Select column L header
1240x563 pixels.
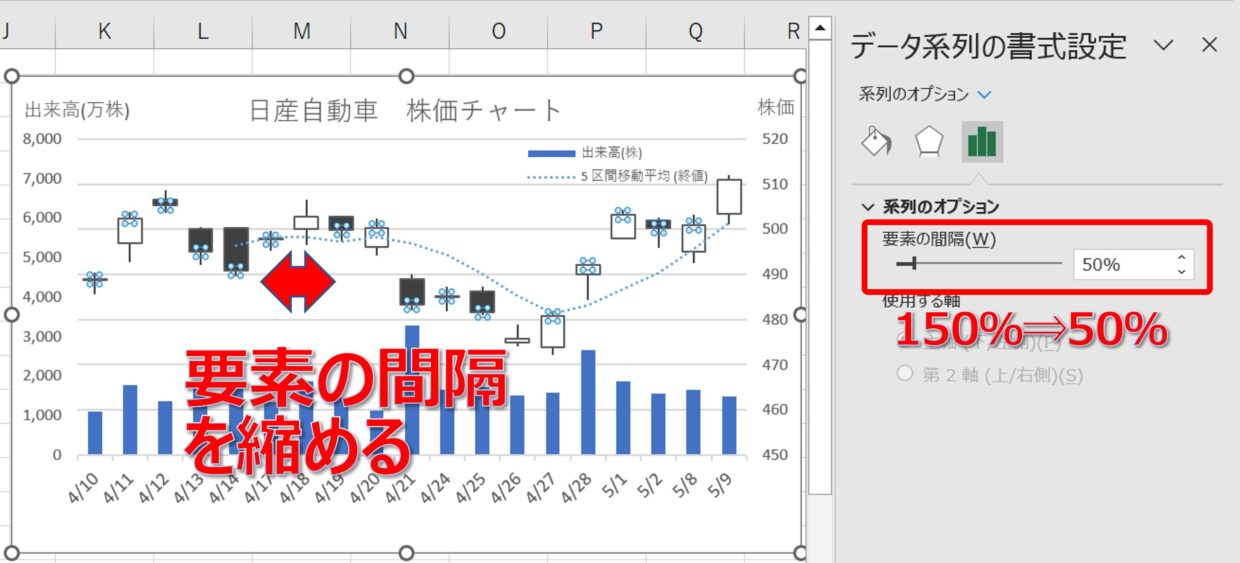point(203,32)
